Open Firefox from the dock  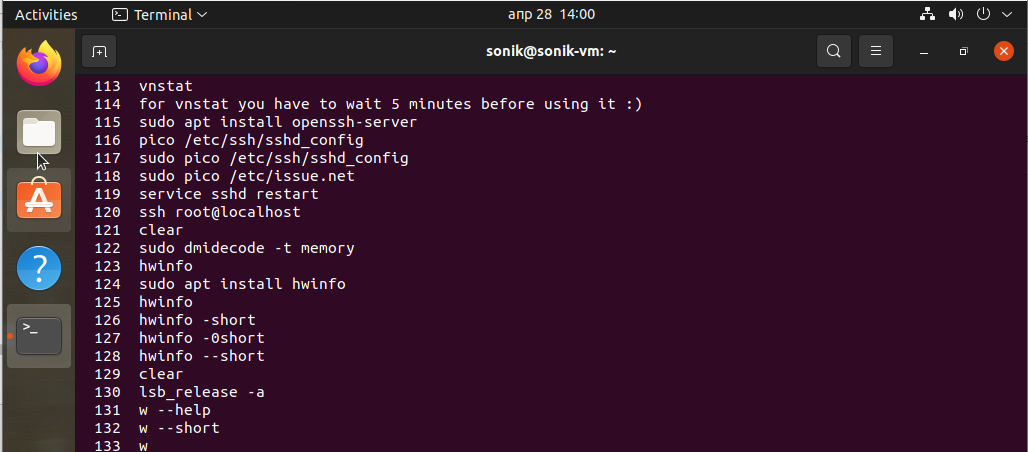(x=39, y=64)
